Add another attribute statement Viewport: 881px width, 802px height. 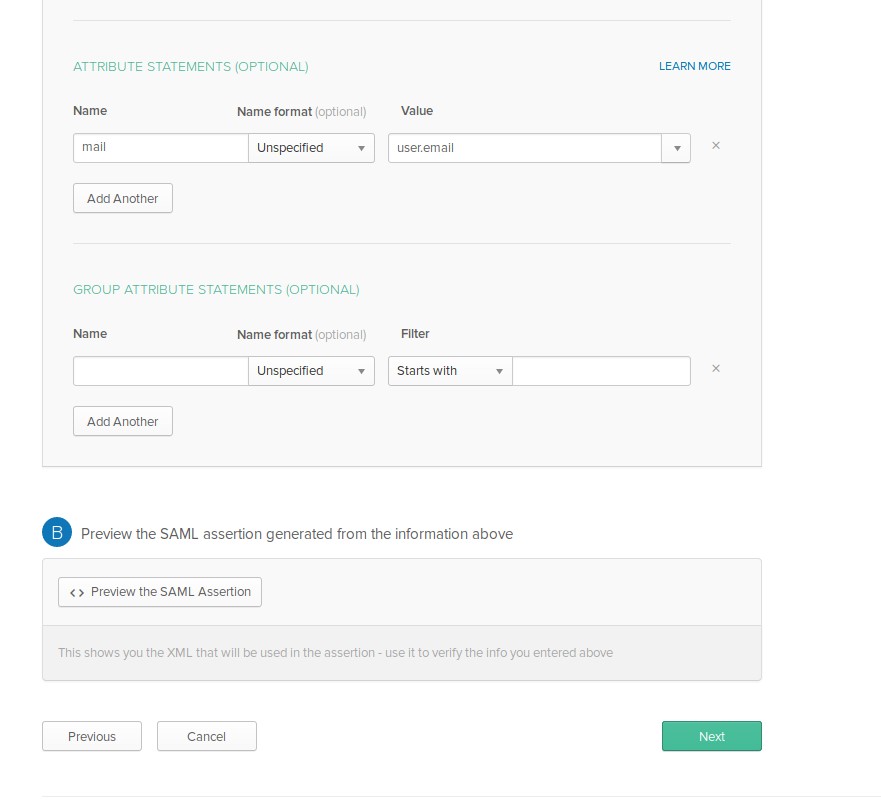122,198
